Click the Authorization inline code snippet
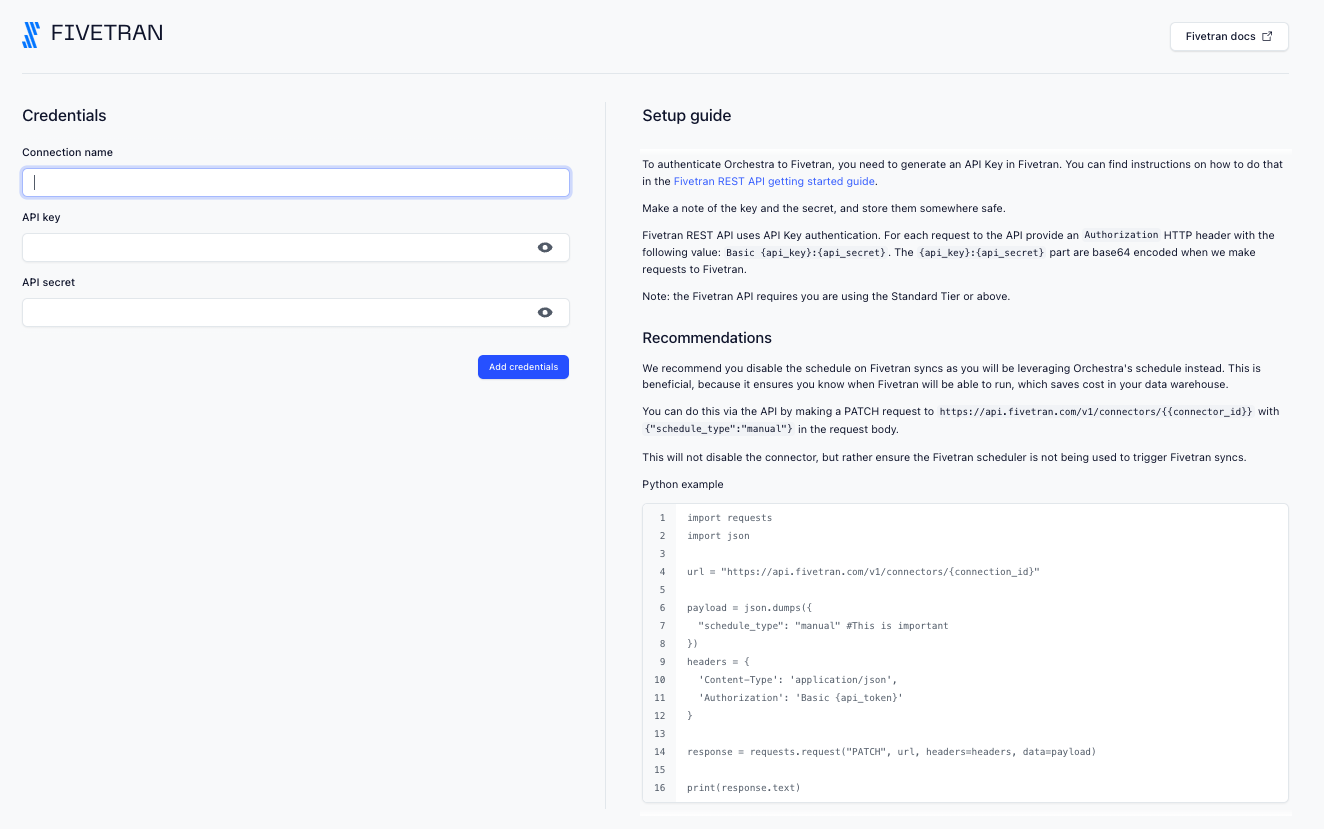 click(x=1121, y=235)
